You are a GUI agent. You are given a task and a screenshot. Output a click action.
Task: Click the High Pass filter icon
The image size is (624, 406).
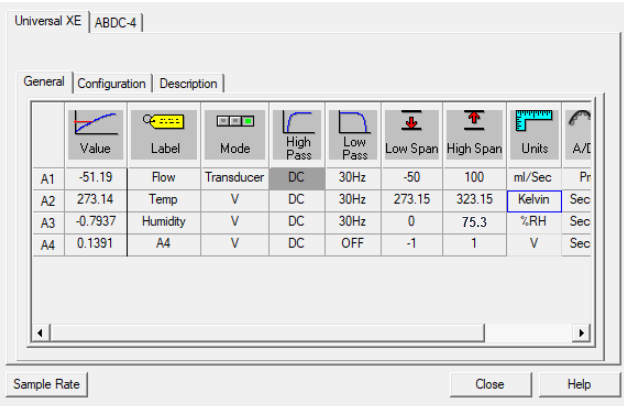click(x=298, y=122)
